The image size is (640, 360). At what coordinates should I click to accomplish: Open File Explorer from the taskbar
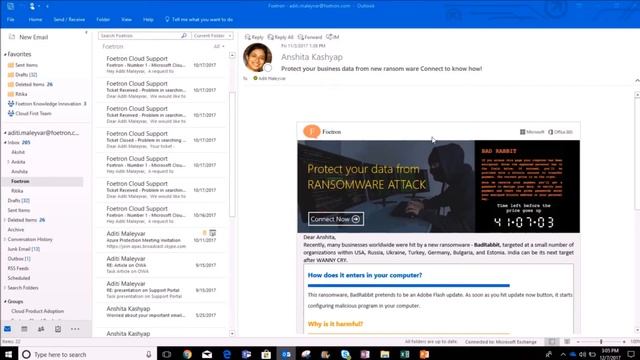click(385, 354)
